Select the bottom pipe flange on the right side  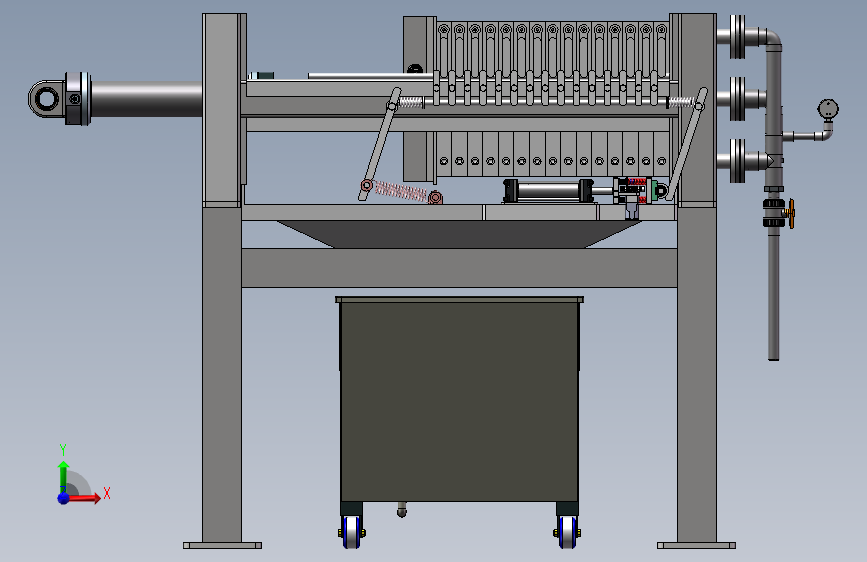[737, 160]
